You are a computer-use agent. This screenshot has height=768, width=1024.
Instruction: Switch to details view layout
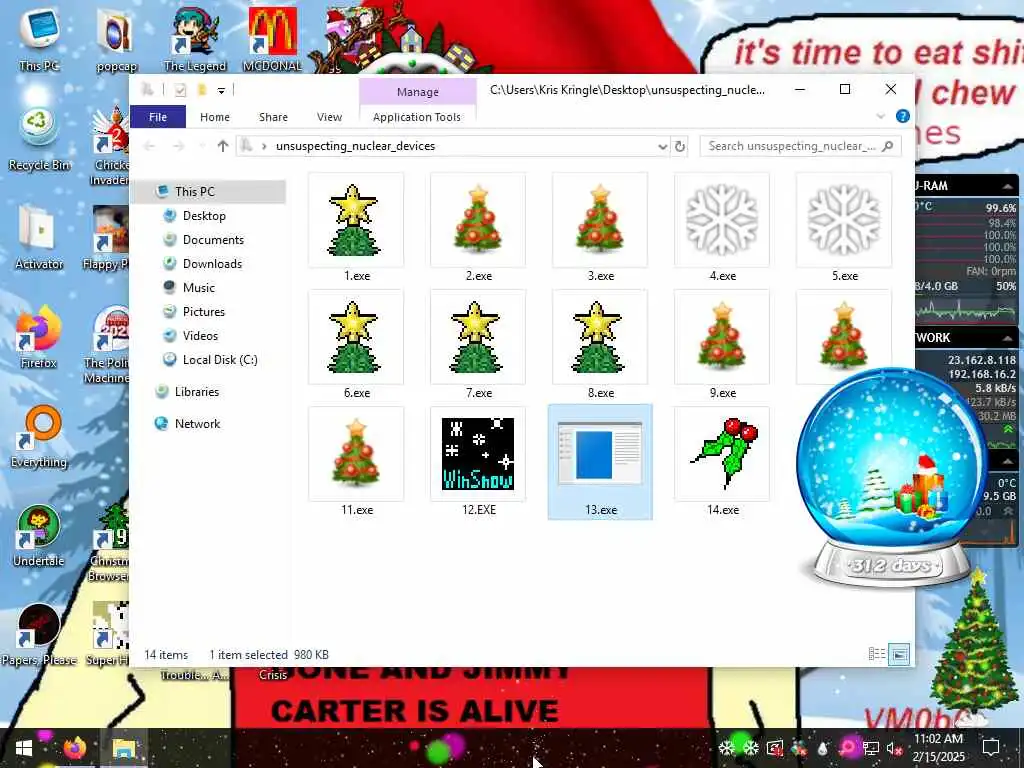coord(876,654)
